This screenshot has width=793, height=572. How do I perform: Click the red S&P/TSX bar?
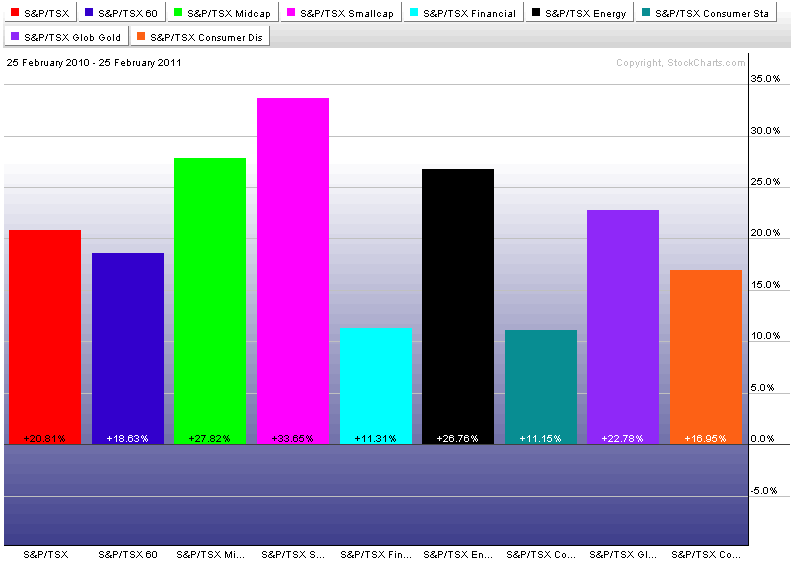point(44,336)
